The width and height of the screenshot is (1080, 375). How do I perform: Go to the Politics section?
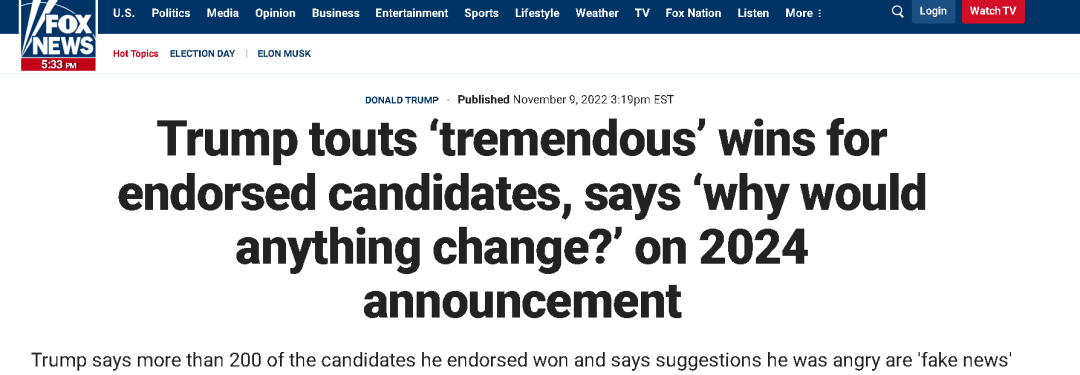(171, 13)
